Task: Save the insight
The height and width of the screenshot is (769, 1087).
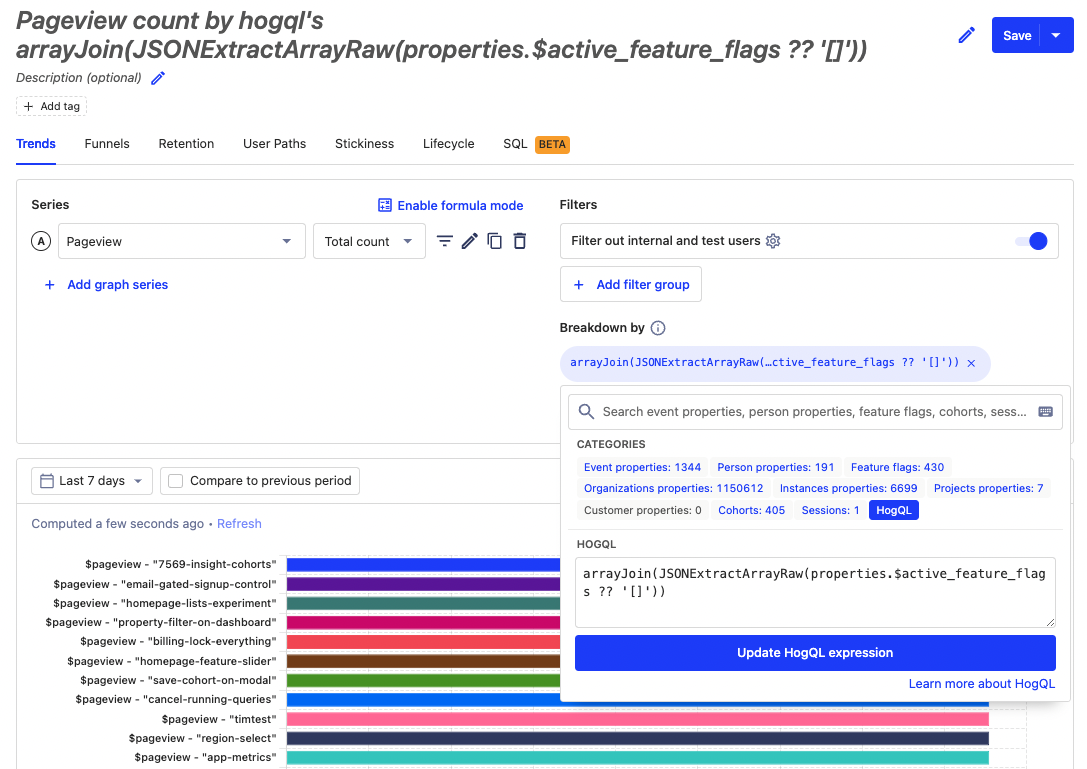Action: tap(1016, 35)
